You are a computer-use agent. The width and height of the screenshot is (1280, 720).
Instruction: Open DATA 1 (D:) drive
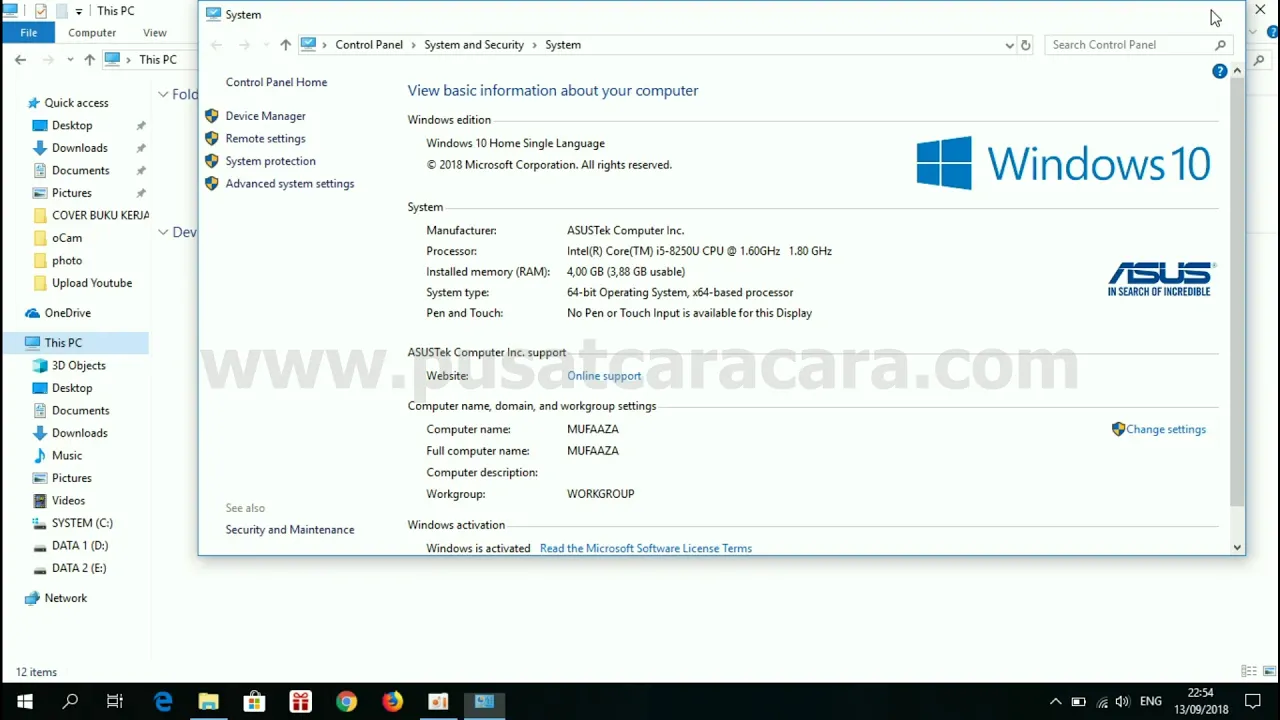pos(79,545)
